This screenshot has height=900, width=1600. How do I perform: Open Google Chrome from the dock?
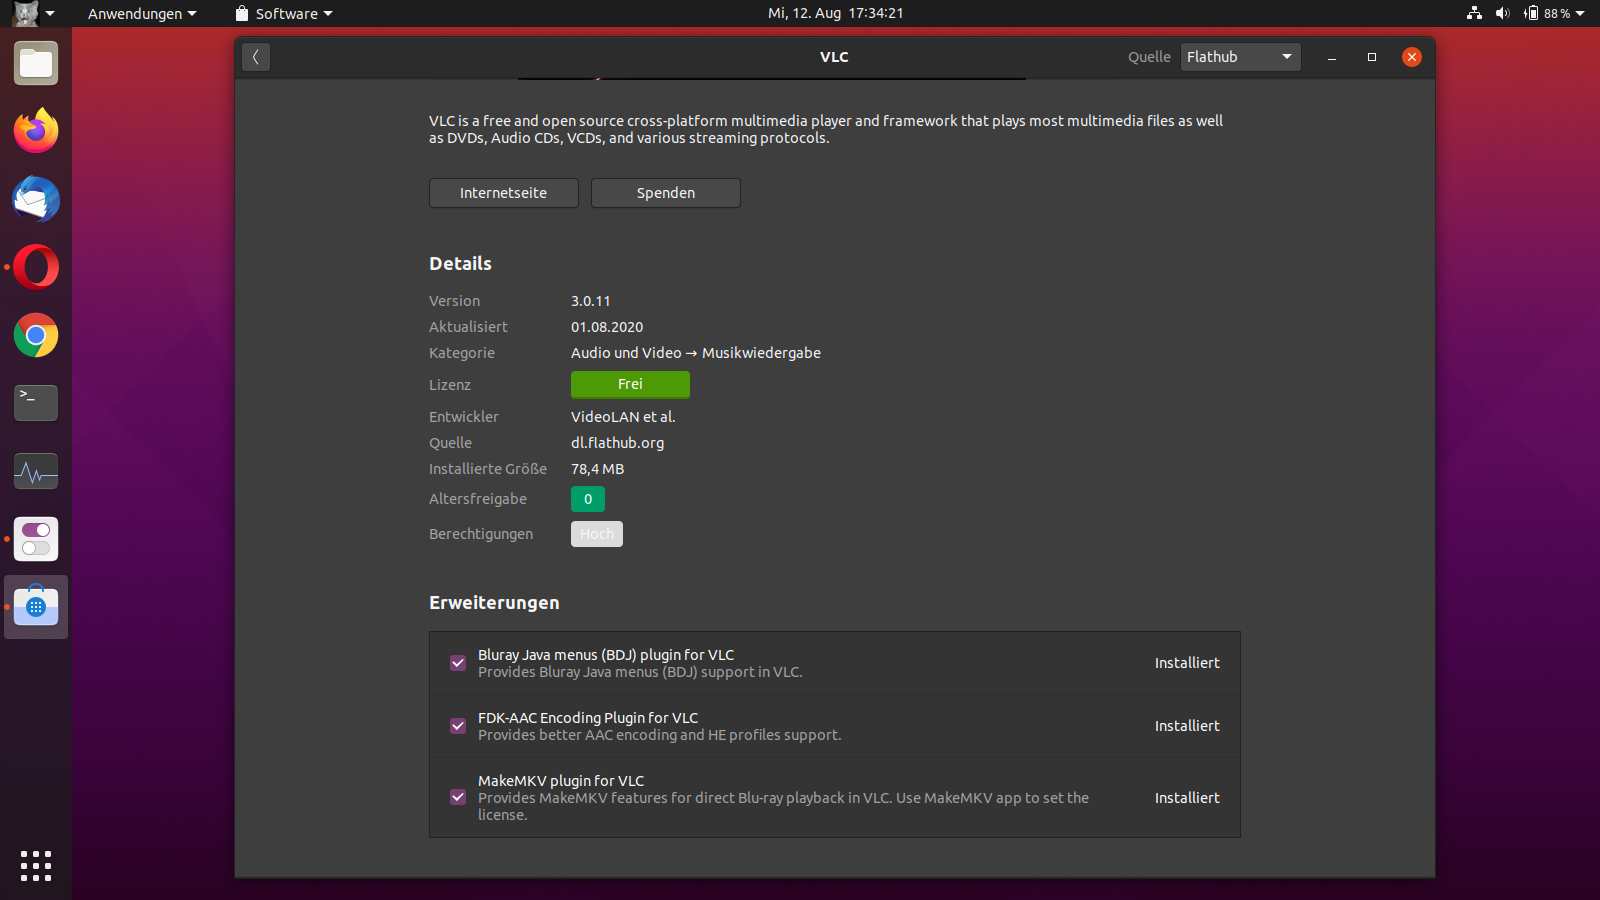36,335
